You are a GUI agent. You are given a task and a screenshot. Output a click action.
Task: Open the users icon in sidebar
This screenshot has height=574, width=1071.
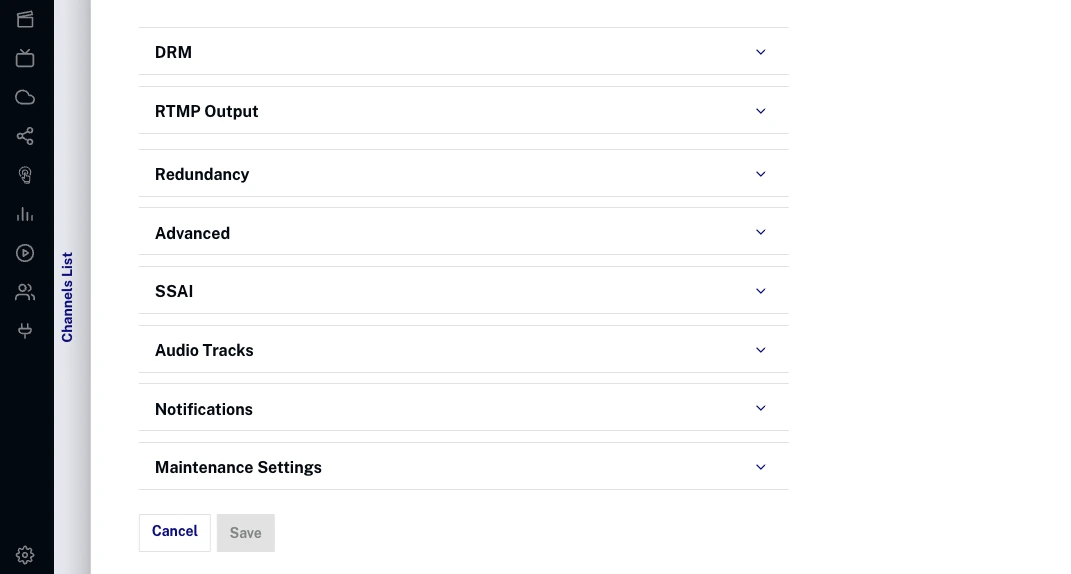click(x=25, y=292)
